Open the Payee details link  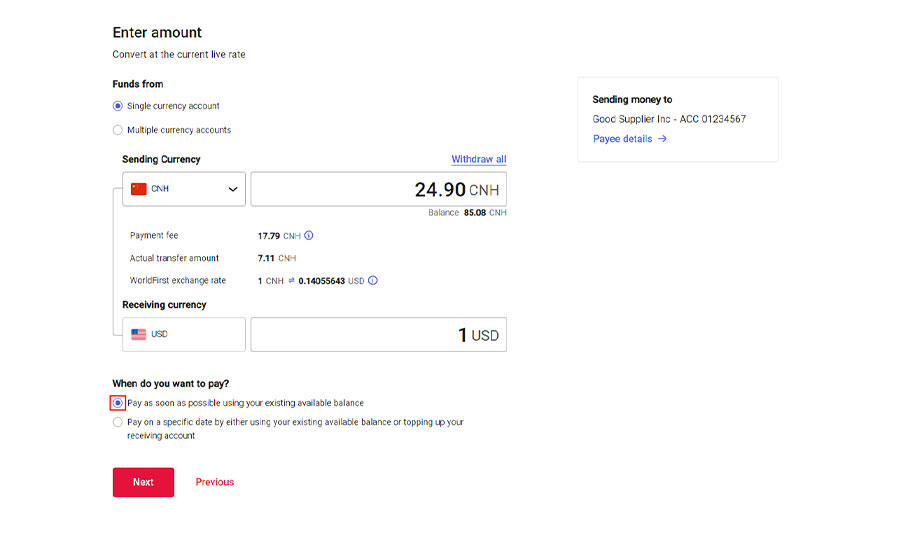(622, 139)
